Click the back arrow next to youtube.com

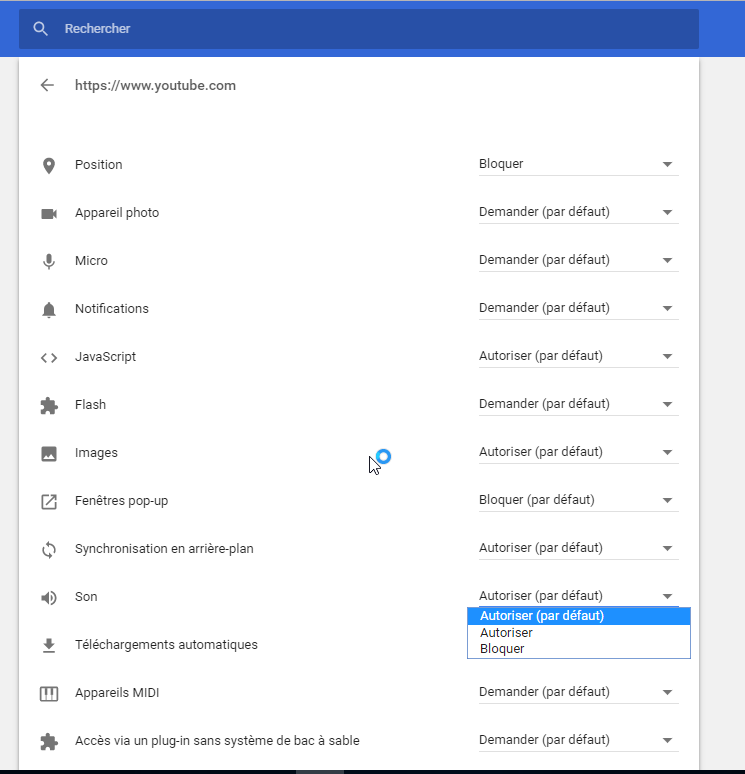pos(47,85)
